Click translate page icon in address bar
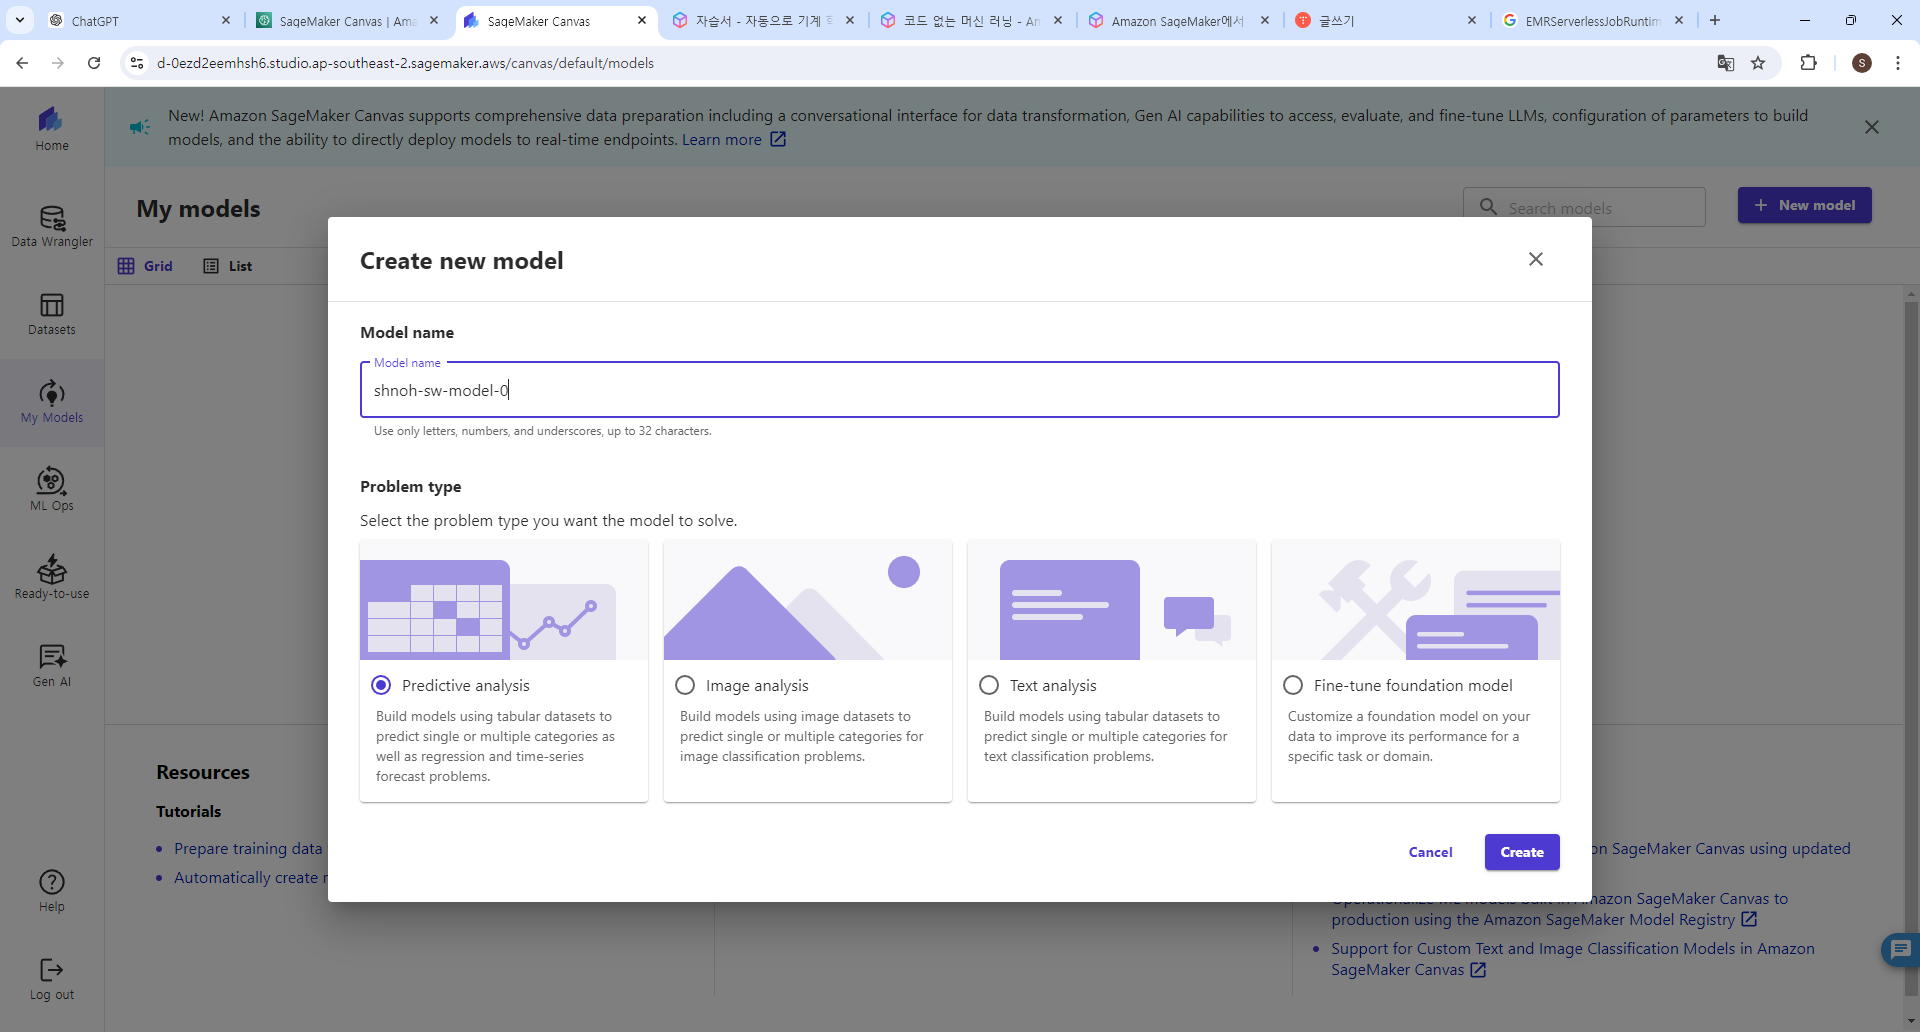1920x1032 pixels. [1726, 63]
